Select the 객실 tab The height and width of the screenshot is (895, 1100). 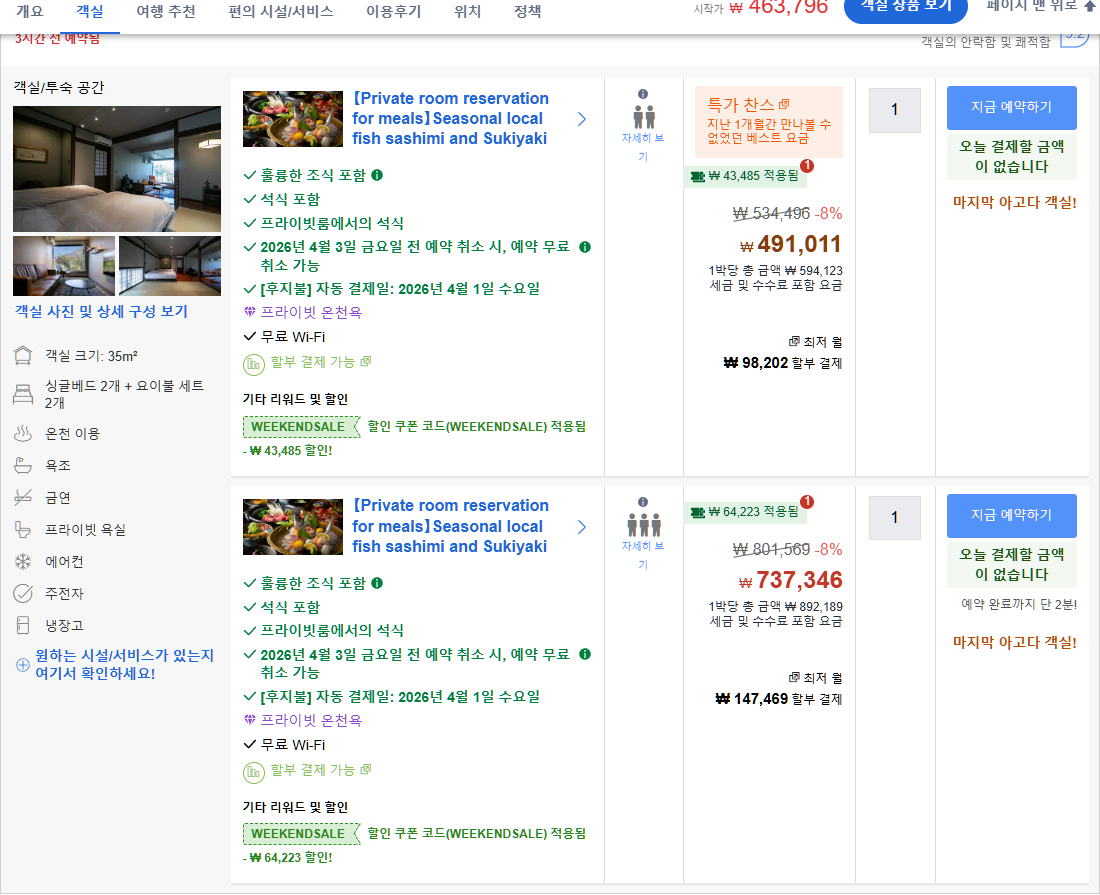click(x=90, y=12)
